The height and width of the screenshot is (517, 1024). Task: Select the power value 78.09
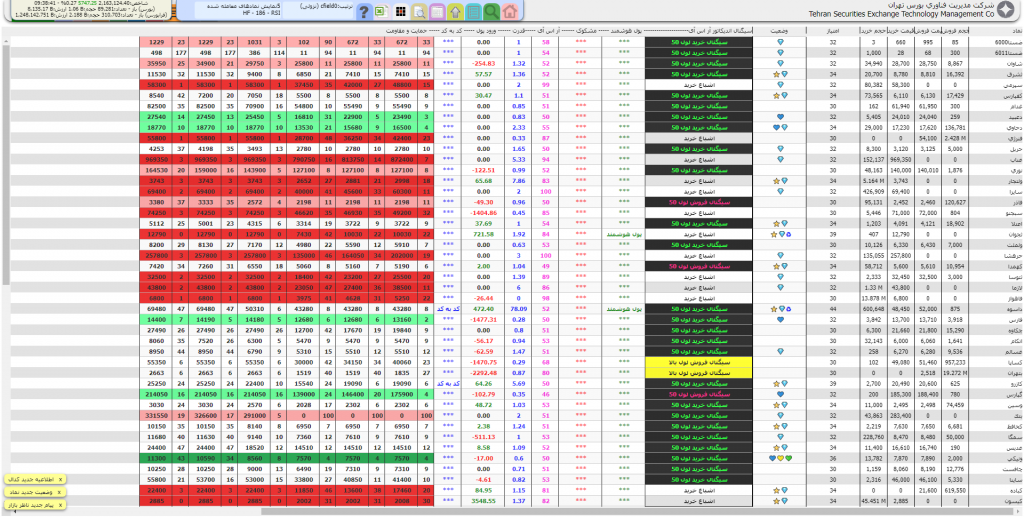519,308
